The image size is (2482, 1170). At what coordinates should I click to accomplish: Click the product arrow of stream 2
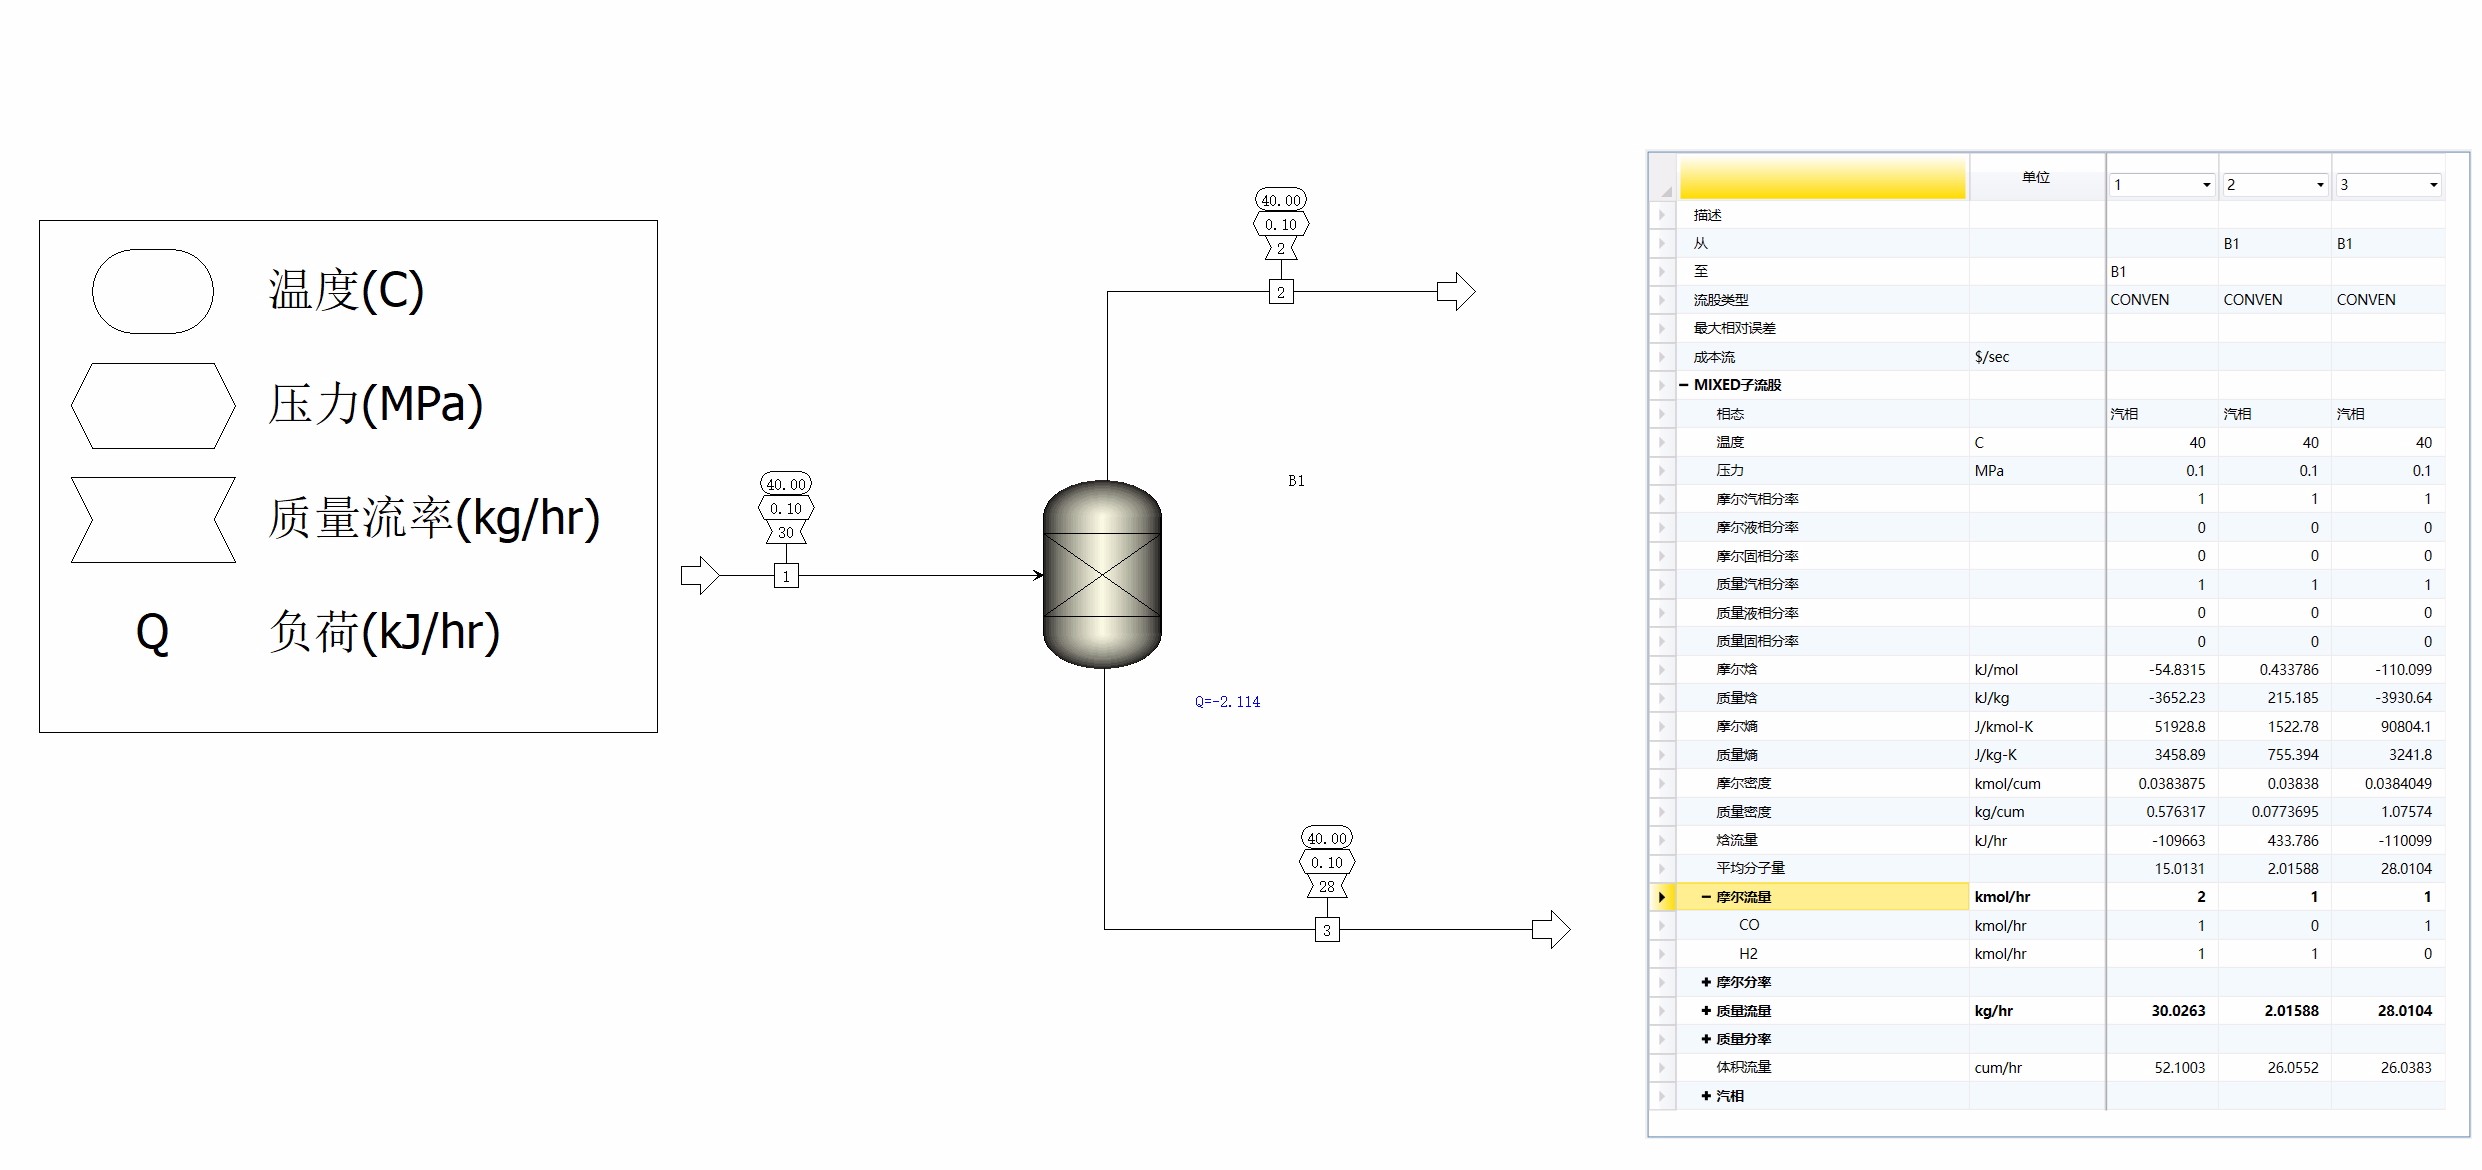[1456, 291]
